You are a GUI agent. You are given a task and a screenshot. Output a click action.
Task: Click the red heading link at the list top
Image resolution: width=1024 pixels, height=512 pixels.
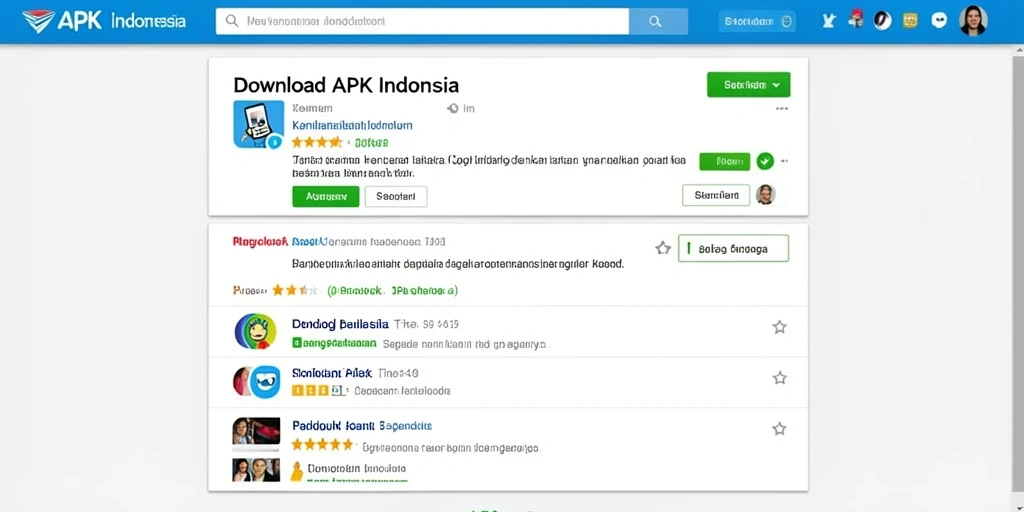(x=260, y=242)
